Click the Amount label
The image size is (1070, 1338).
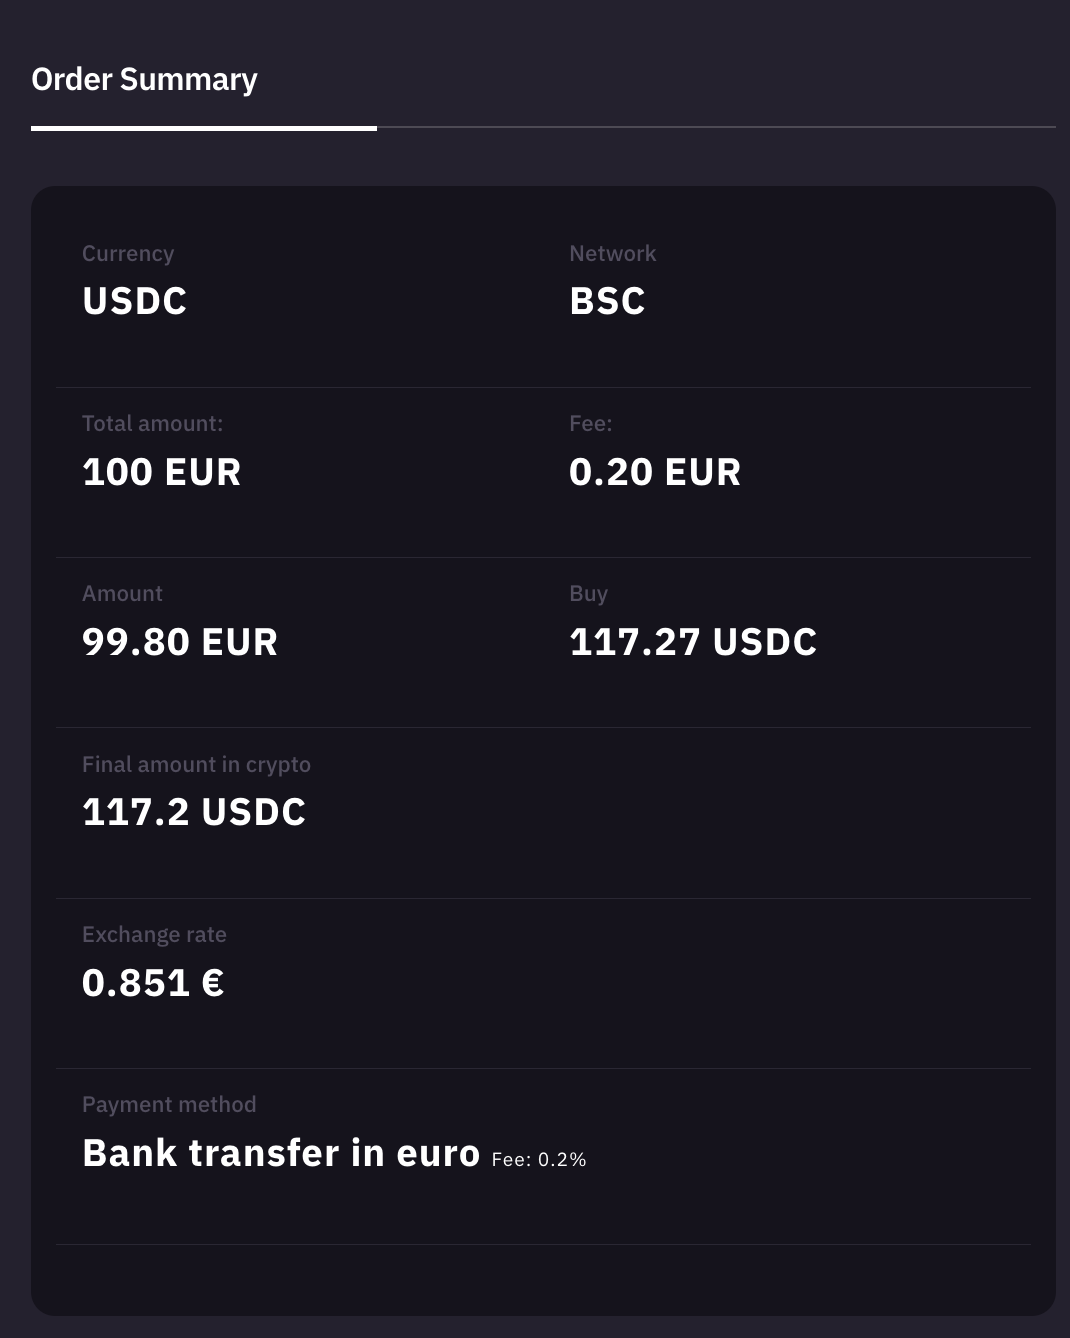pos(122,594)
